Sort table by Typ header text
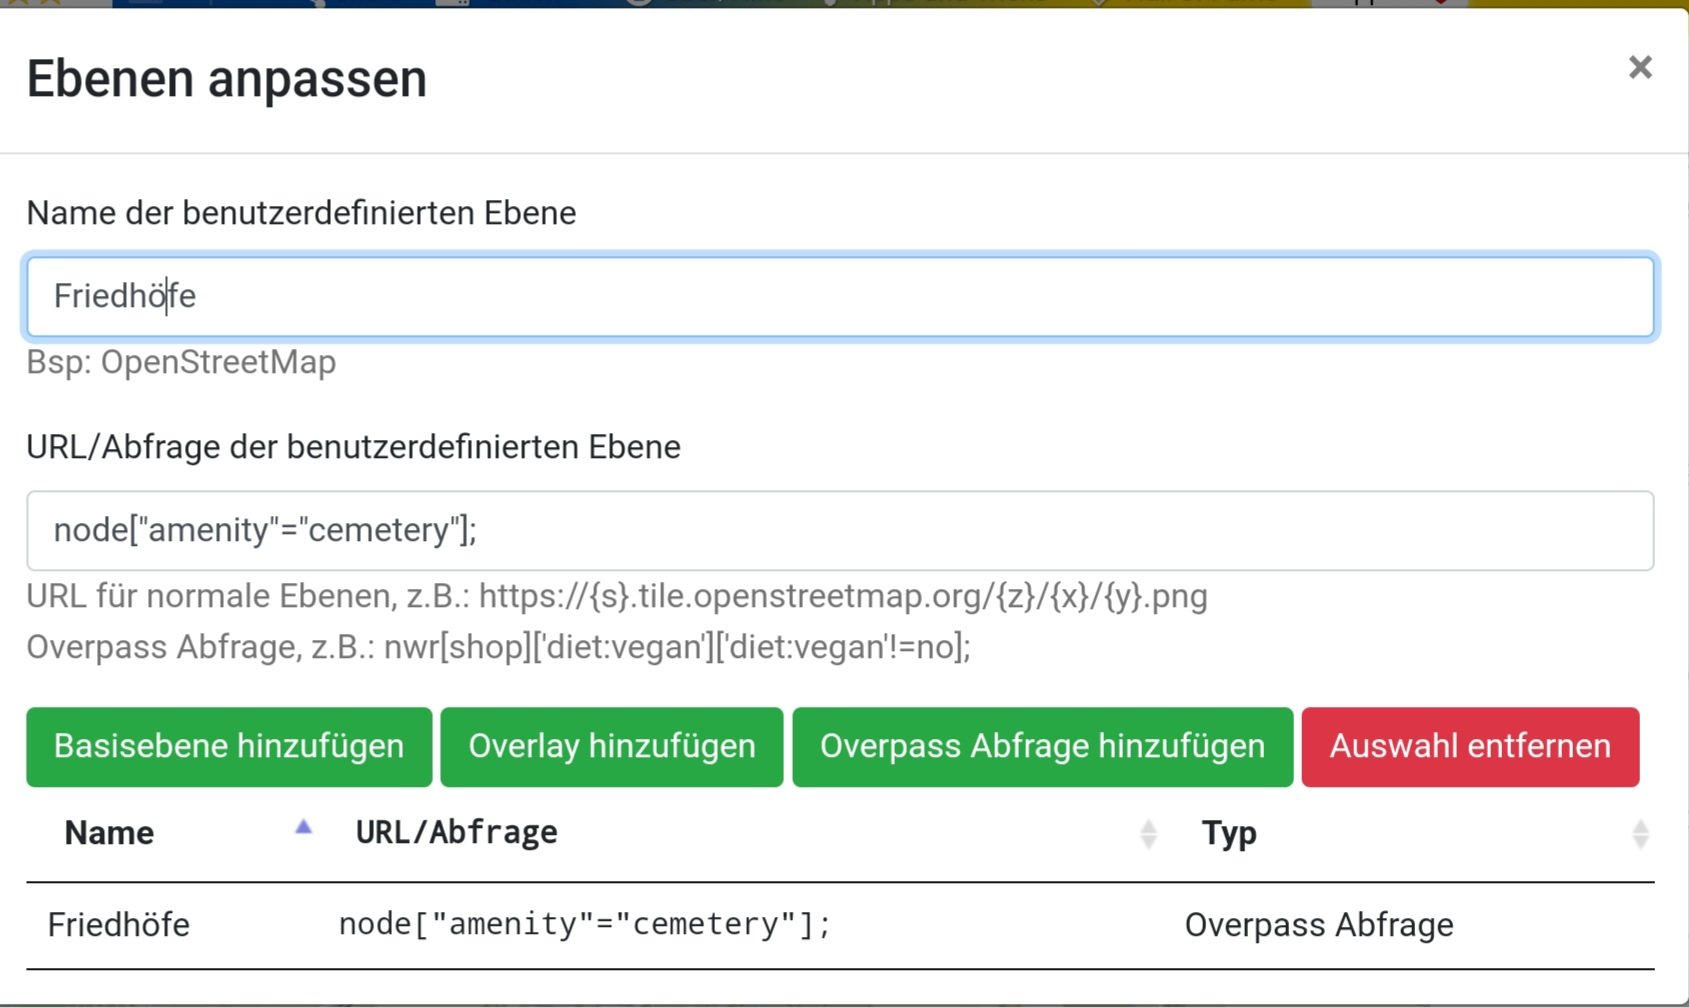Image resolution: width=1689 pixels, height=1007 pixels. 1228,833
